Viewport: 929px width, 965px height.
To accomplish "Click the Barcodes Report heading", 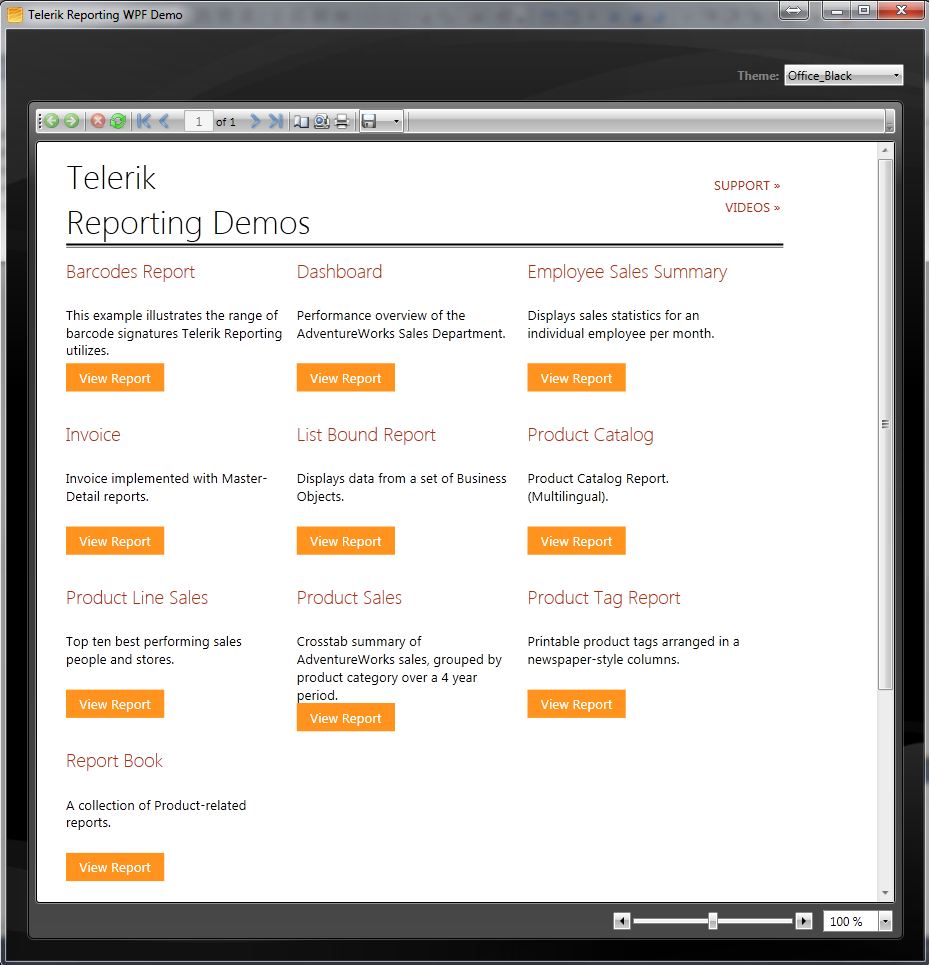I will [x=130, y=272].
